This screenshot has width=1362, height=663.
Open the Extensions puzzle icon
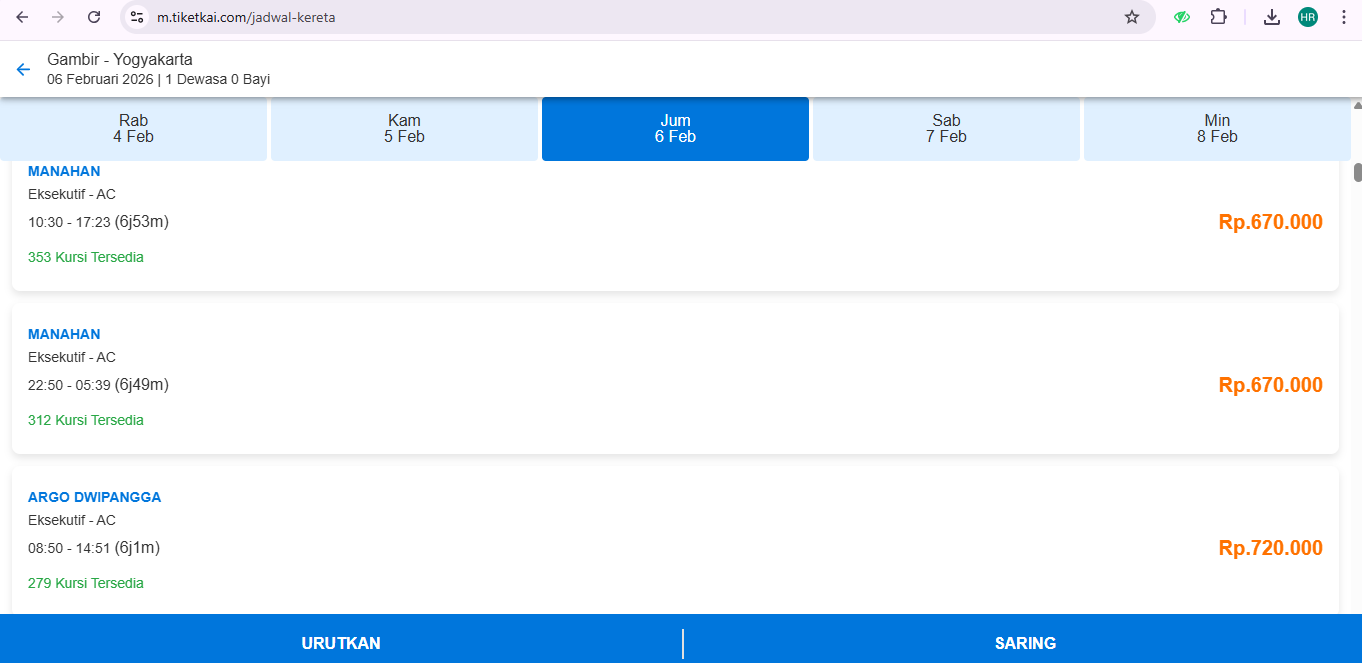pos(1218,17)
